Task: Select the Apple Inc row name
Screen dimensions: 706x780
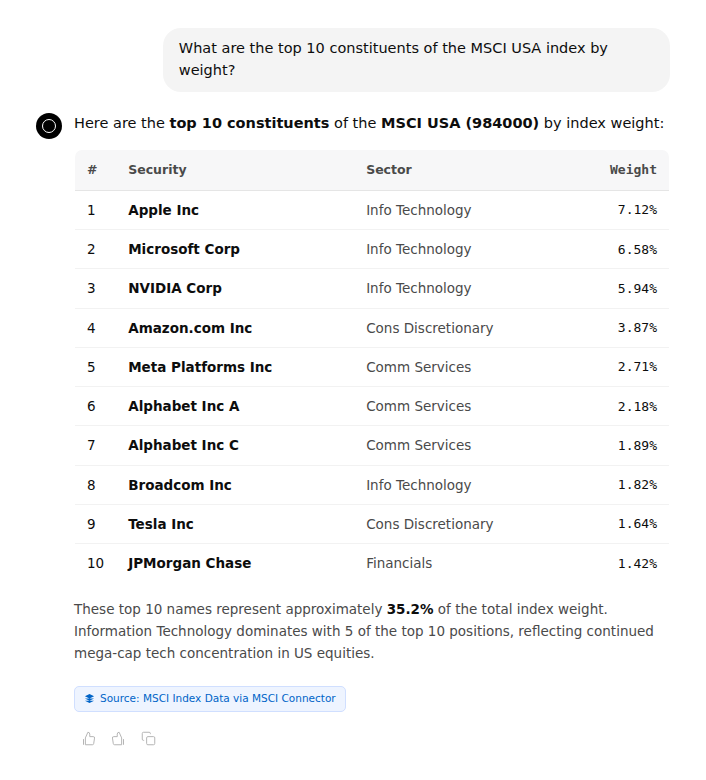Action: click(163, 210)
